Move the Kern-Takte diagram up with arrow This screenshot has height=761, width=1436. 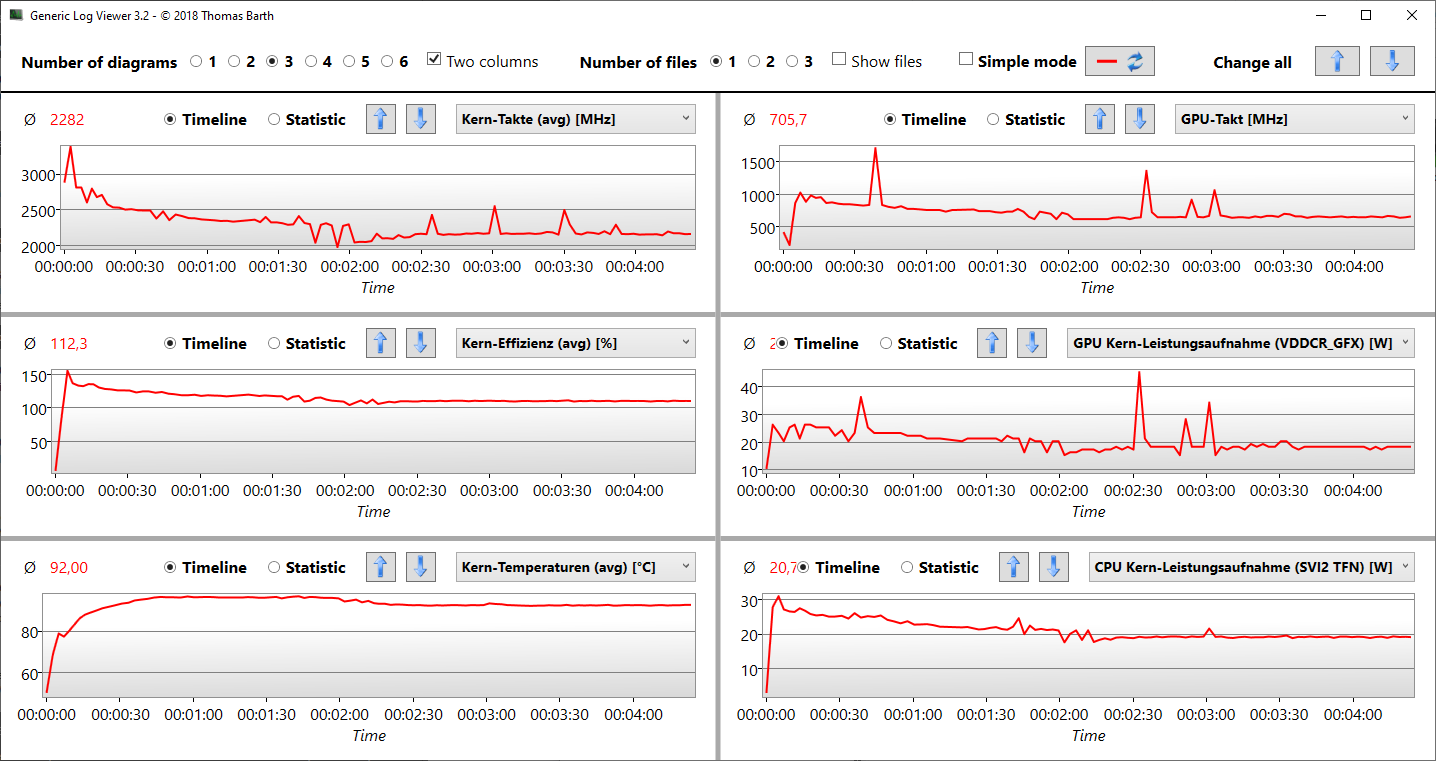pos(380,119)
